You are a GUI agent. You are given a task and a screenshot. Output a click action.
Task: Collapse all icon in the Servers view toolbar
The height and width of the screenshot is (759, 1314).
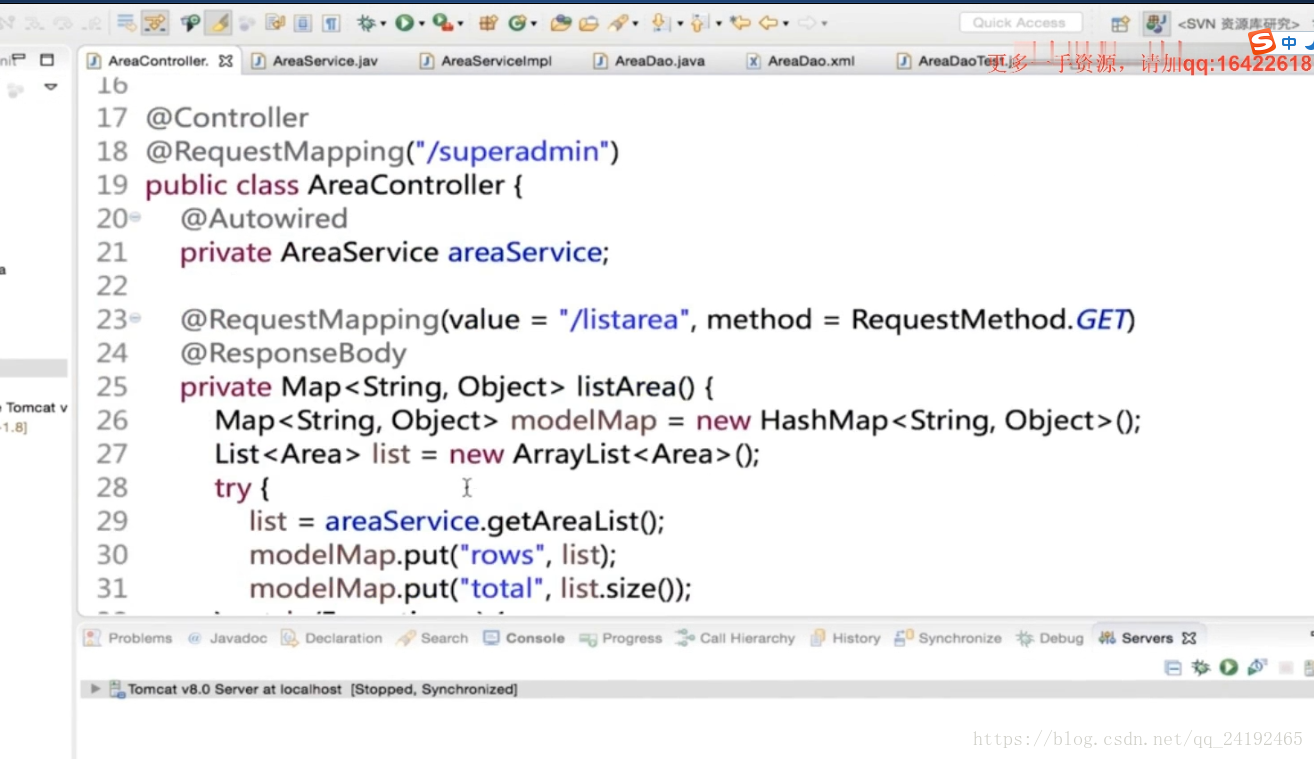pos(1174,667)
